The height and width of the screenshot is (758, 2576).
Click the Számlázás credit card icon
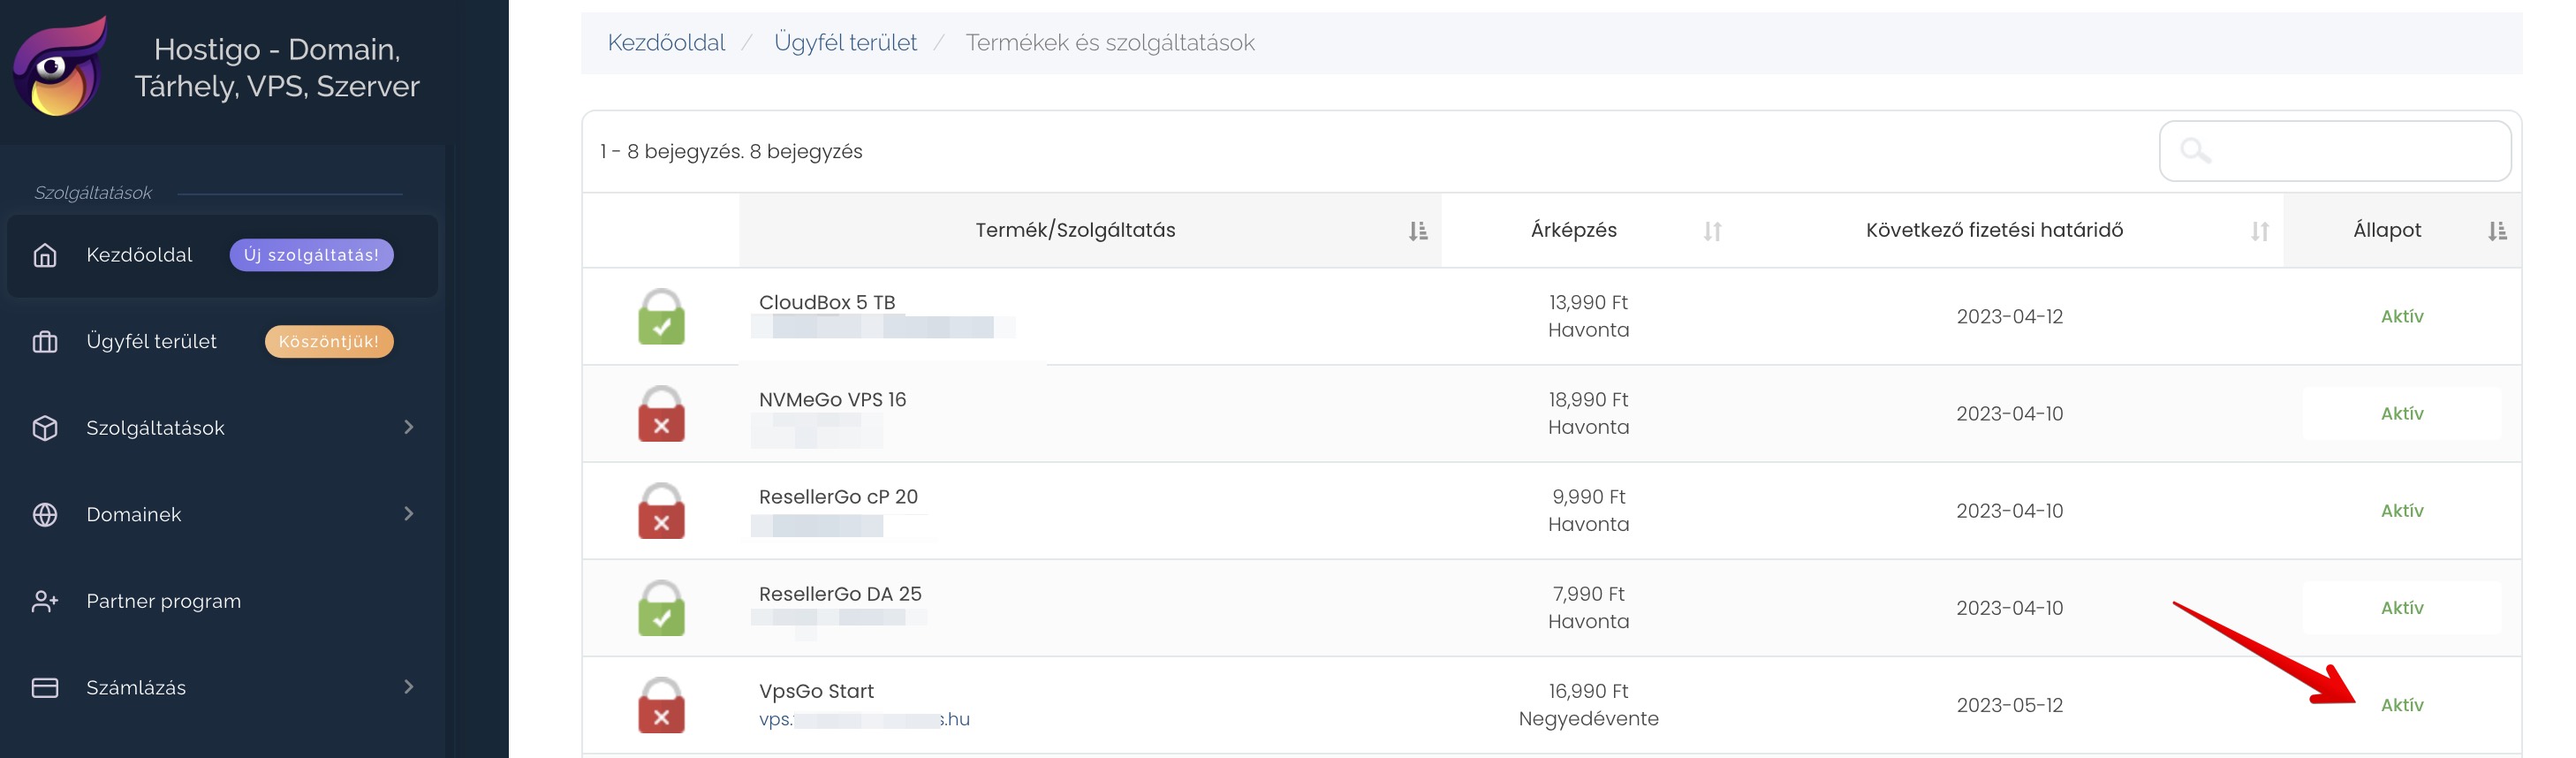click(45, 688)
